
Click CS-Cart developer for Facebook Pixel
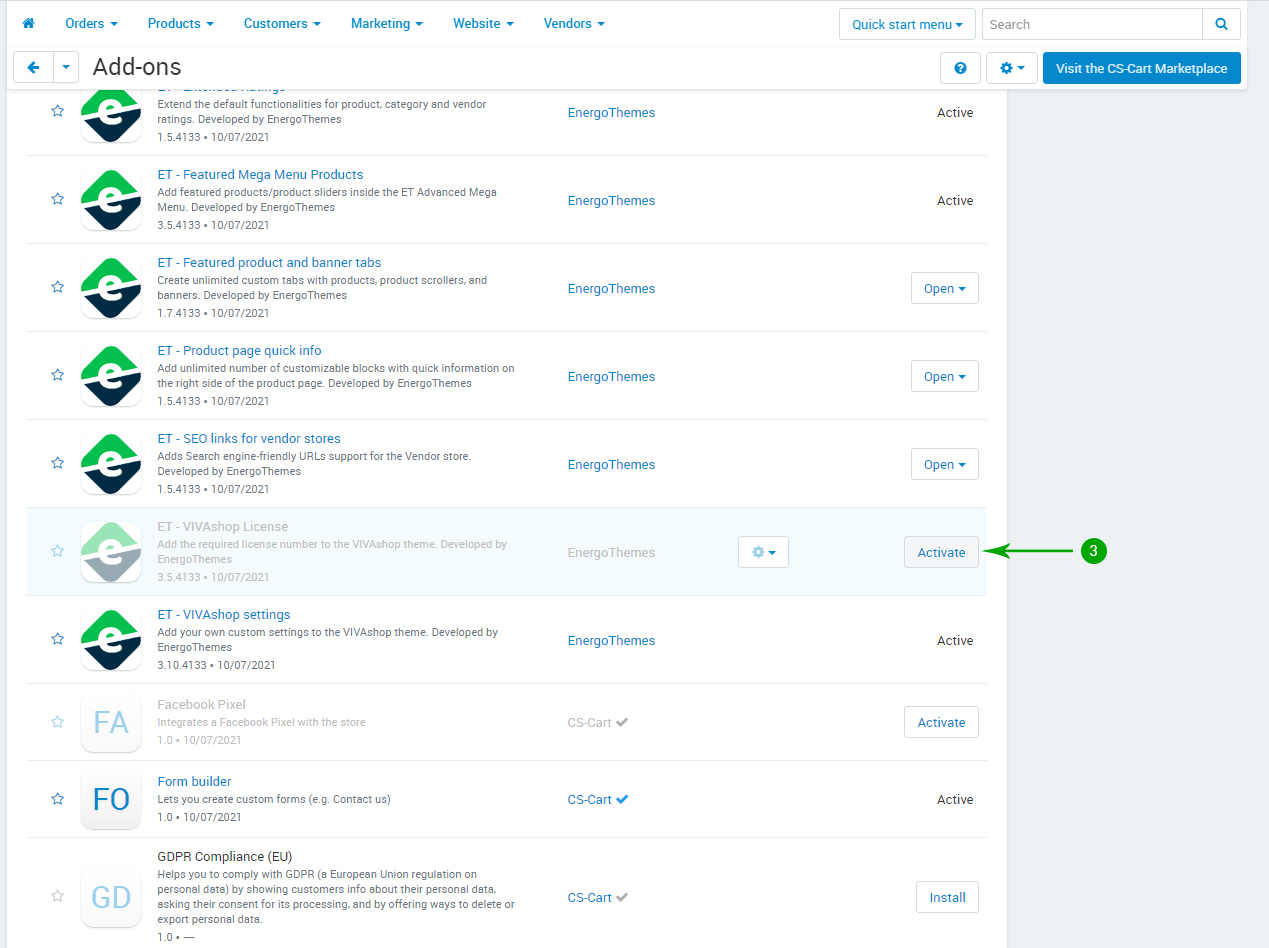[x=590, y=722]
